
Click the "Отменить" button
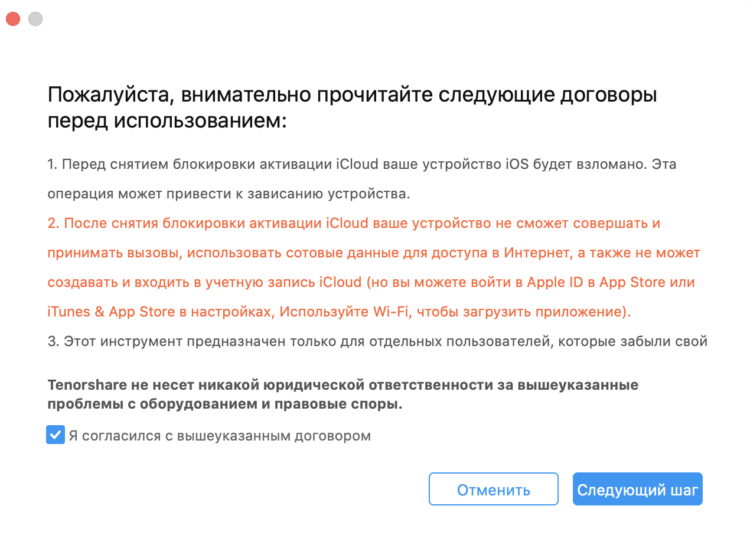(x=493, y=489)
